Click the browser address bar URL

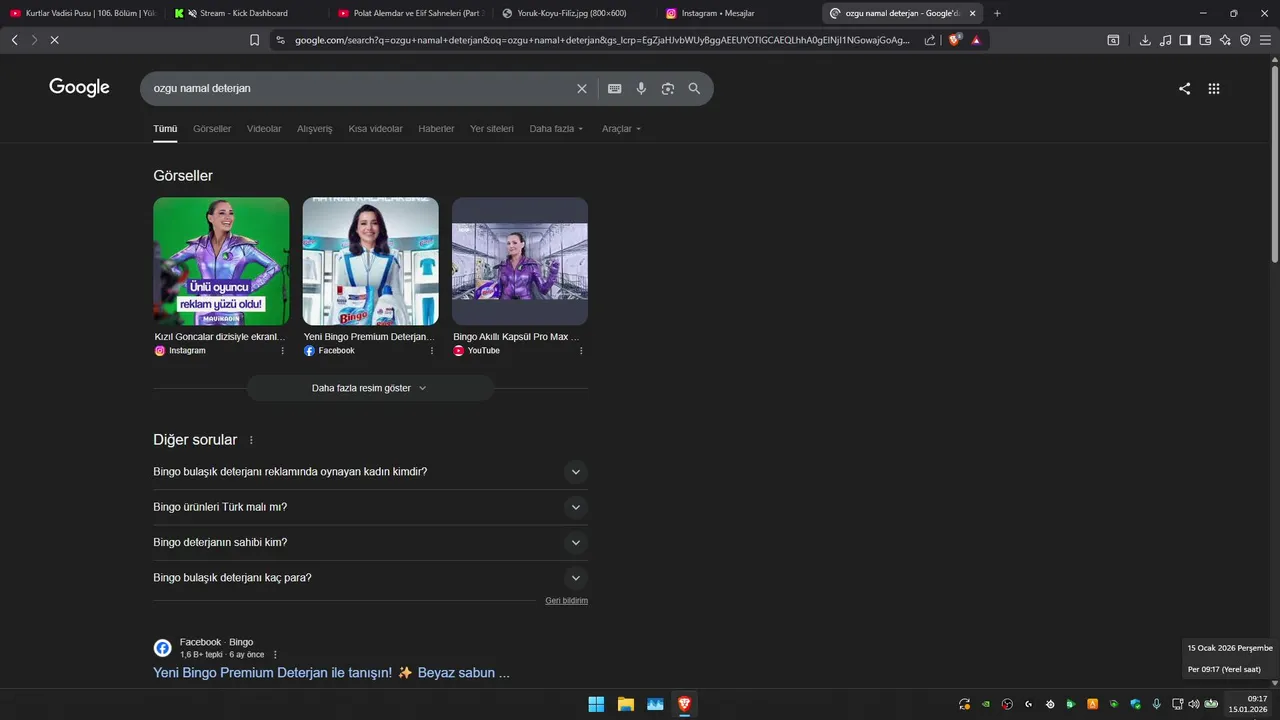click(600, 40)
